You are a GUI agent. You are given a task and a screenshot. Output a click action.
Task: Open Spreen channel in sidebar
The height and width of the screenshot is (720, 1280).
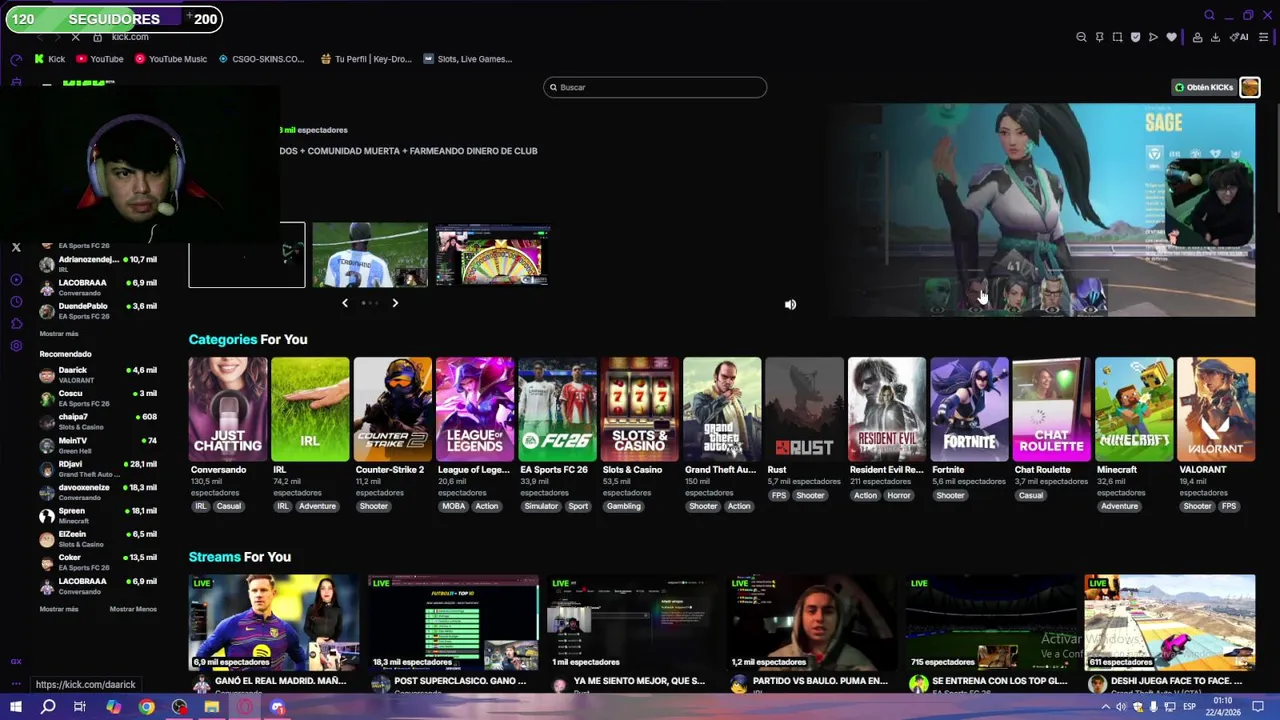tap(98, 516)
